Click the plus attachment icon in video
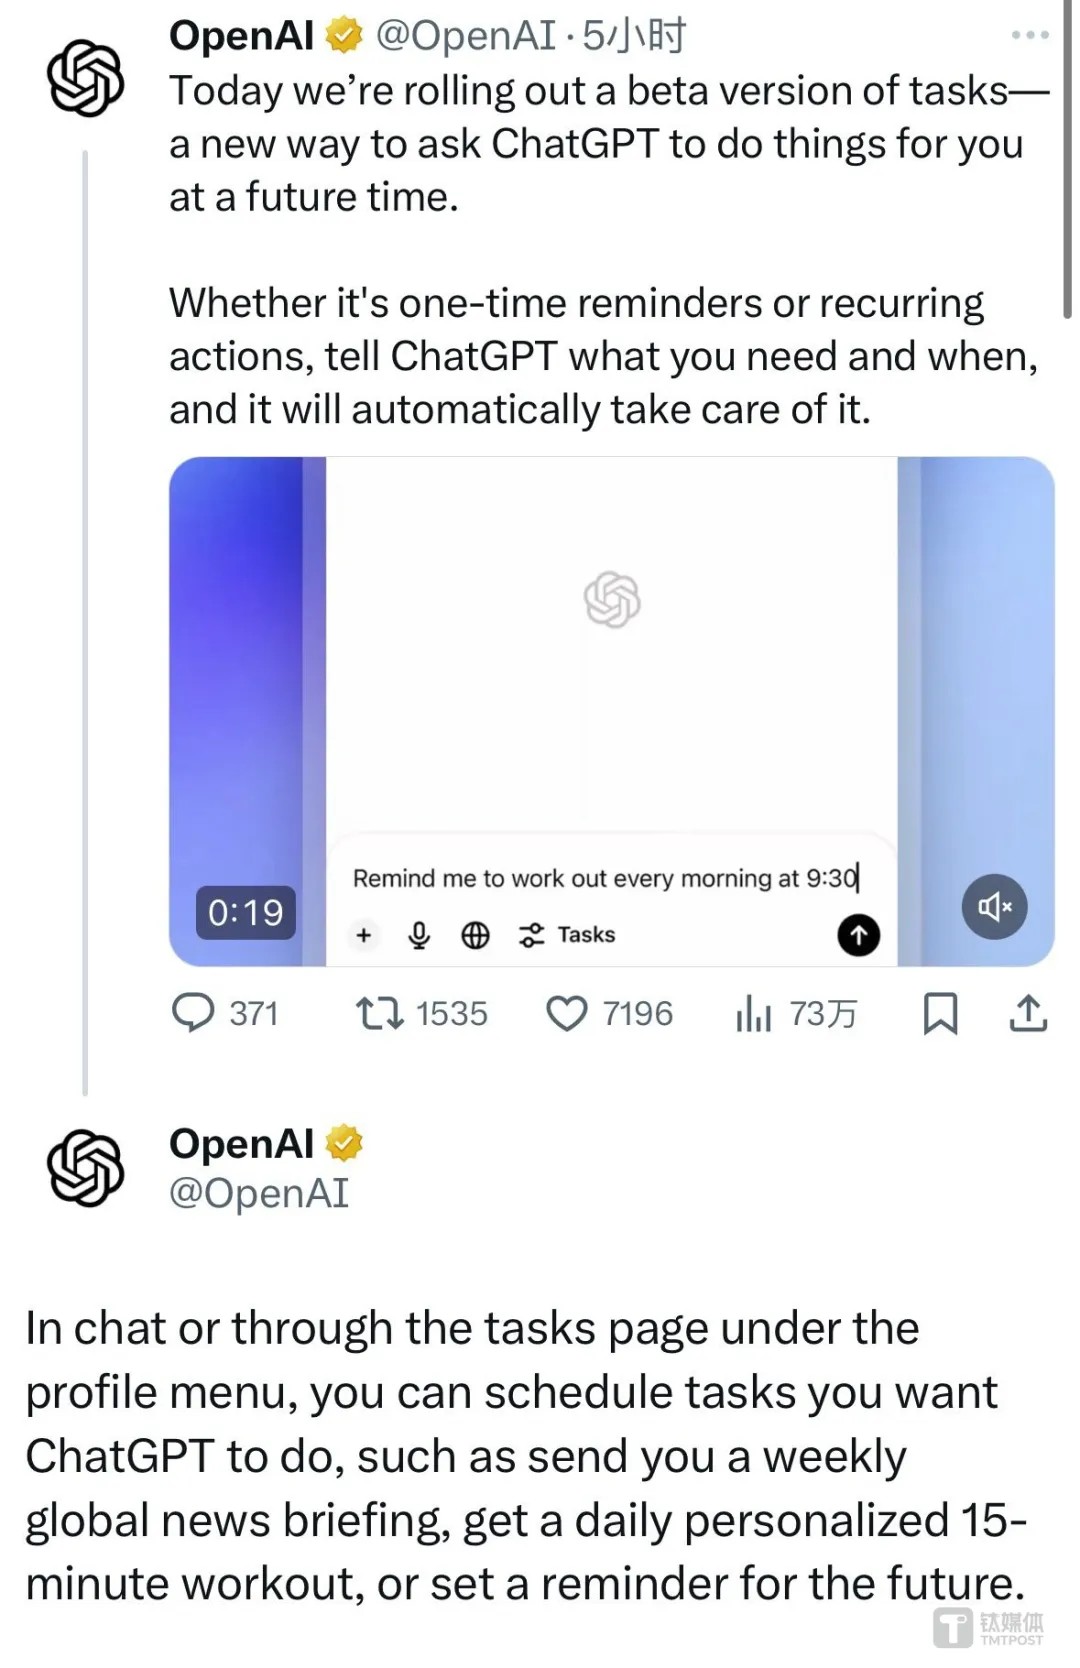Viewport: 1080px width, 1668px height. pos(364,935)
